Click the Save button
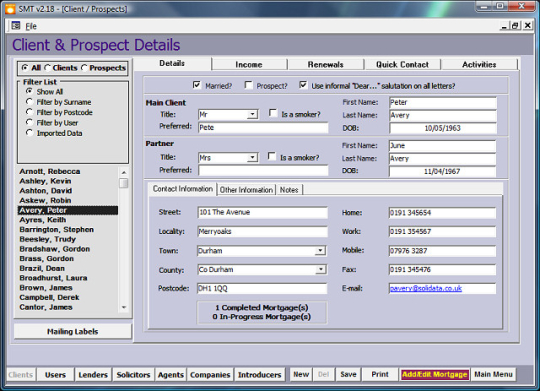 348,374
